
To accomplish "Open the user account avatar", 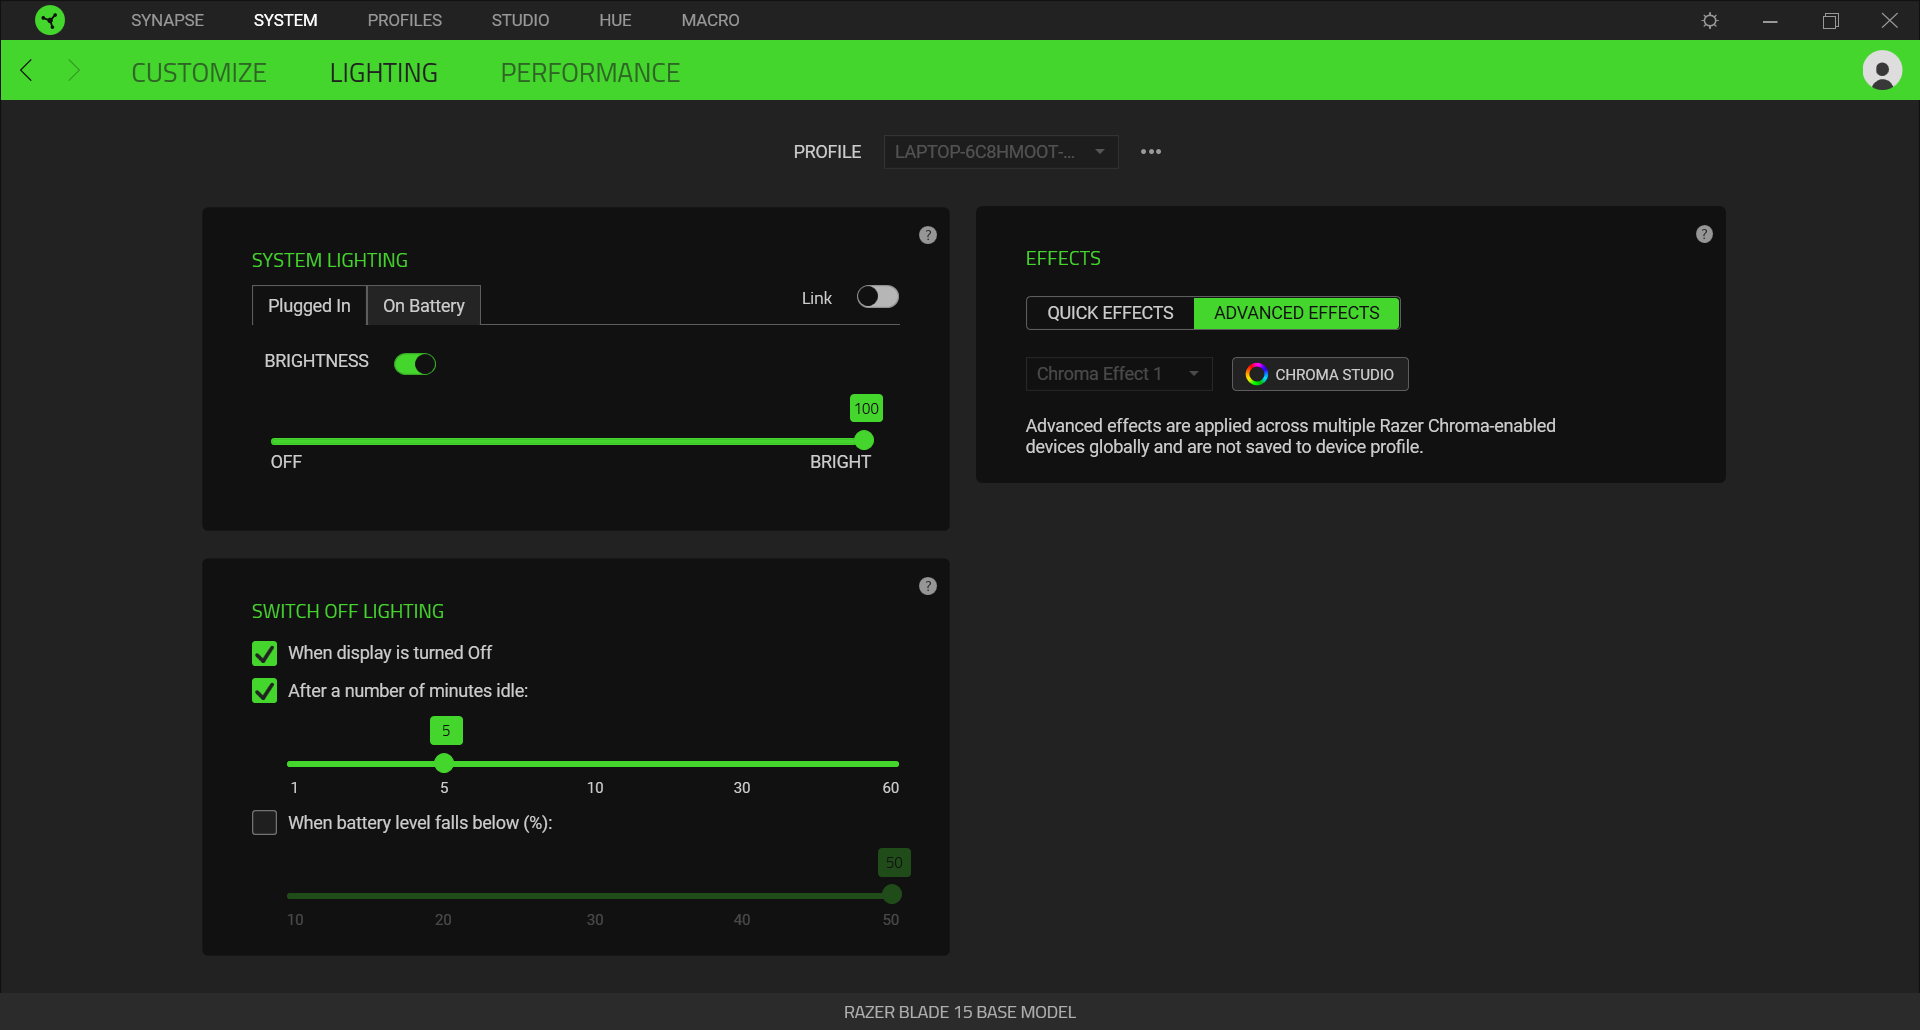I will point(1882,70).
